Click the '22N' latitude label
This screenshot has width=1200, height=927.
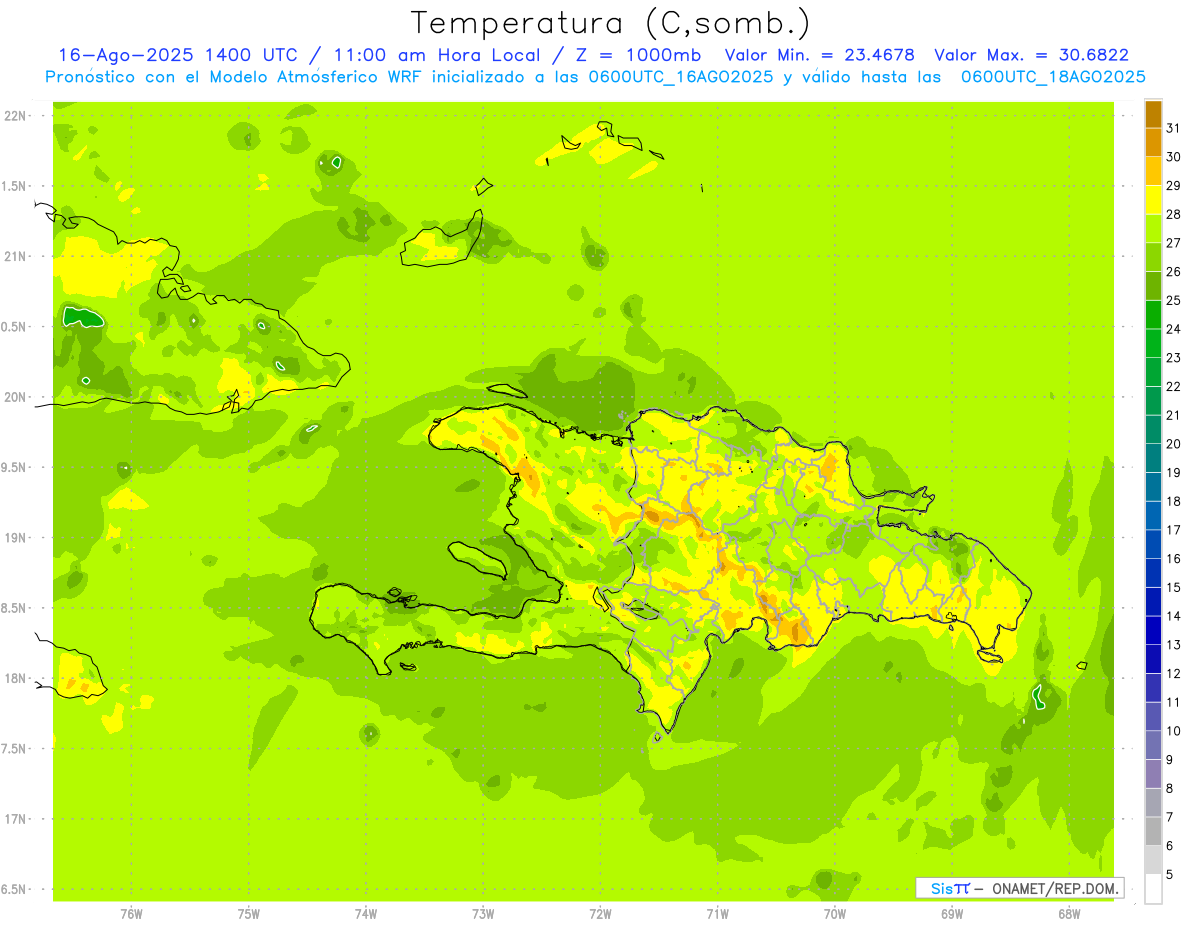pos(16,116)
